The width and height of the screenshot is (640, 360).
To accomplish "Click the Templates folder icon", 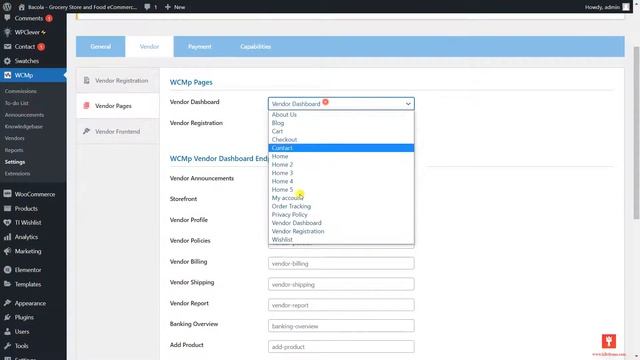I will point(7,284).
